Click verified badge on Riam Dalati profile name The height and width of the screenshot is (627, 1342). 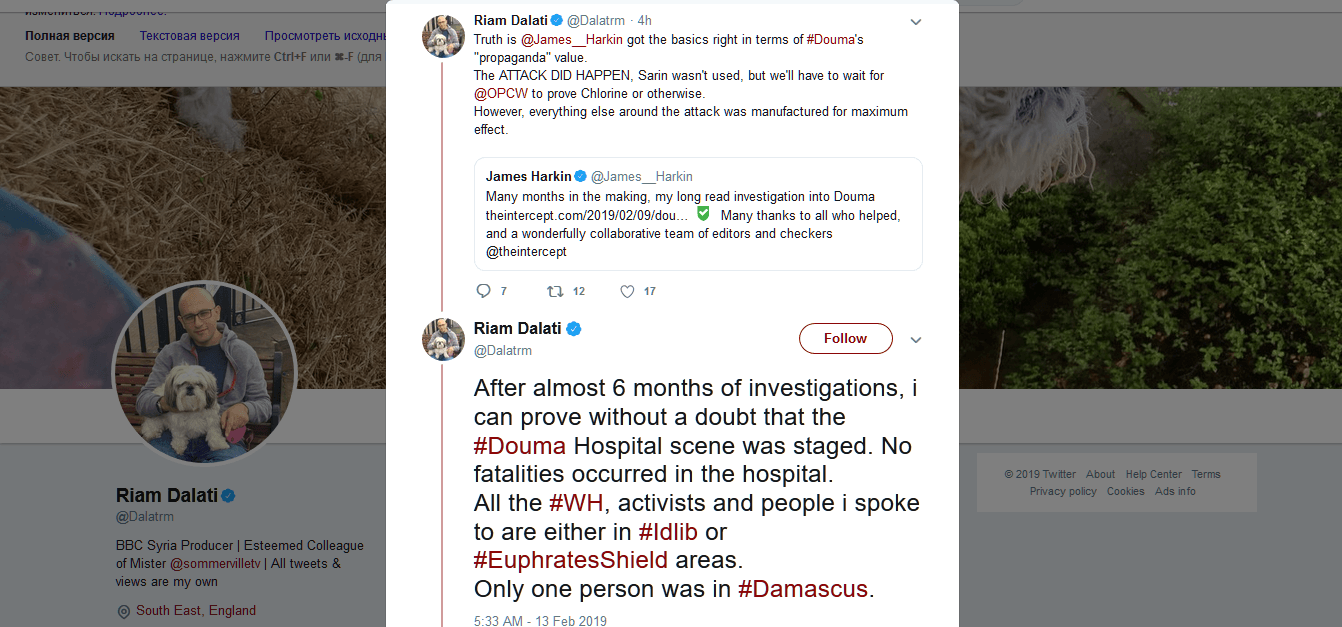[228, 496]
